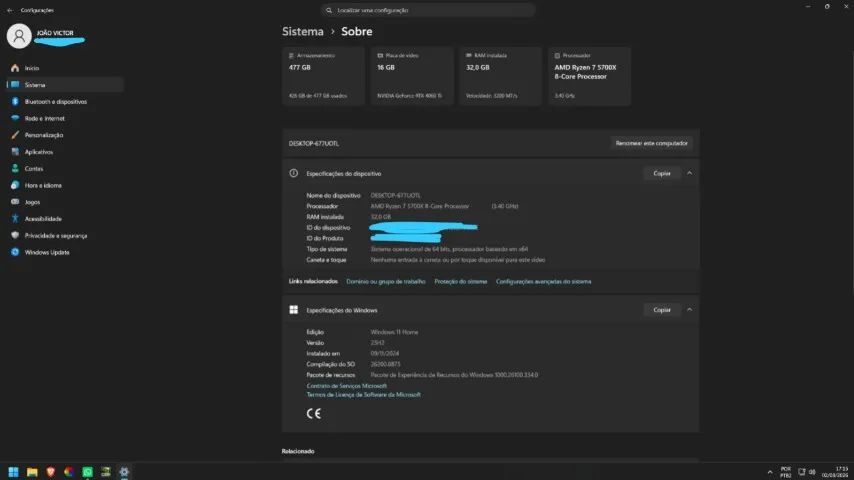Open Proteção do sistema link

tap(461, 282)
